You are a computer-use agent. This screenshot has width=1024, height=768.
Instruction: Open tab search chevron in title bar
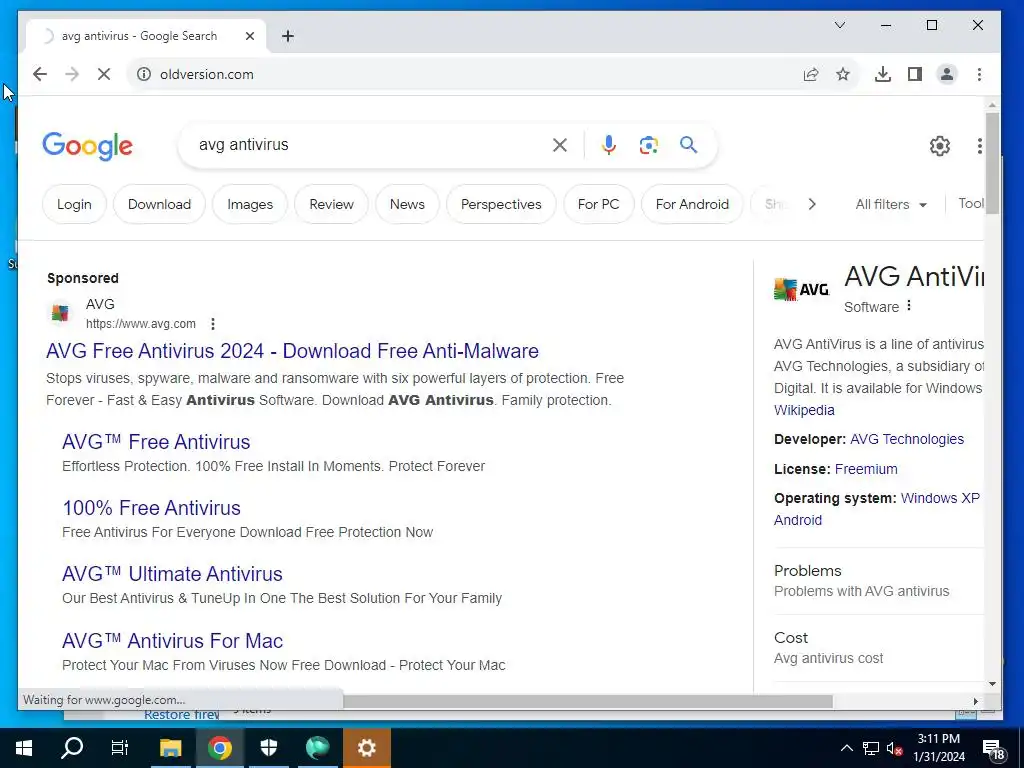tap(840, 25)
